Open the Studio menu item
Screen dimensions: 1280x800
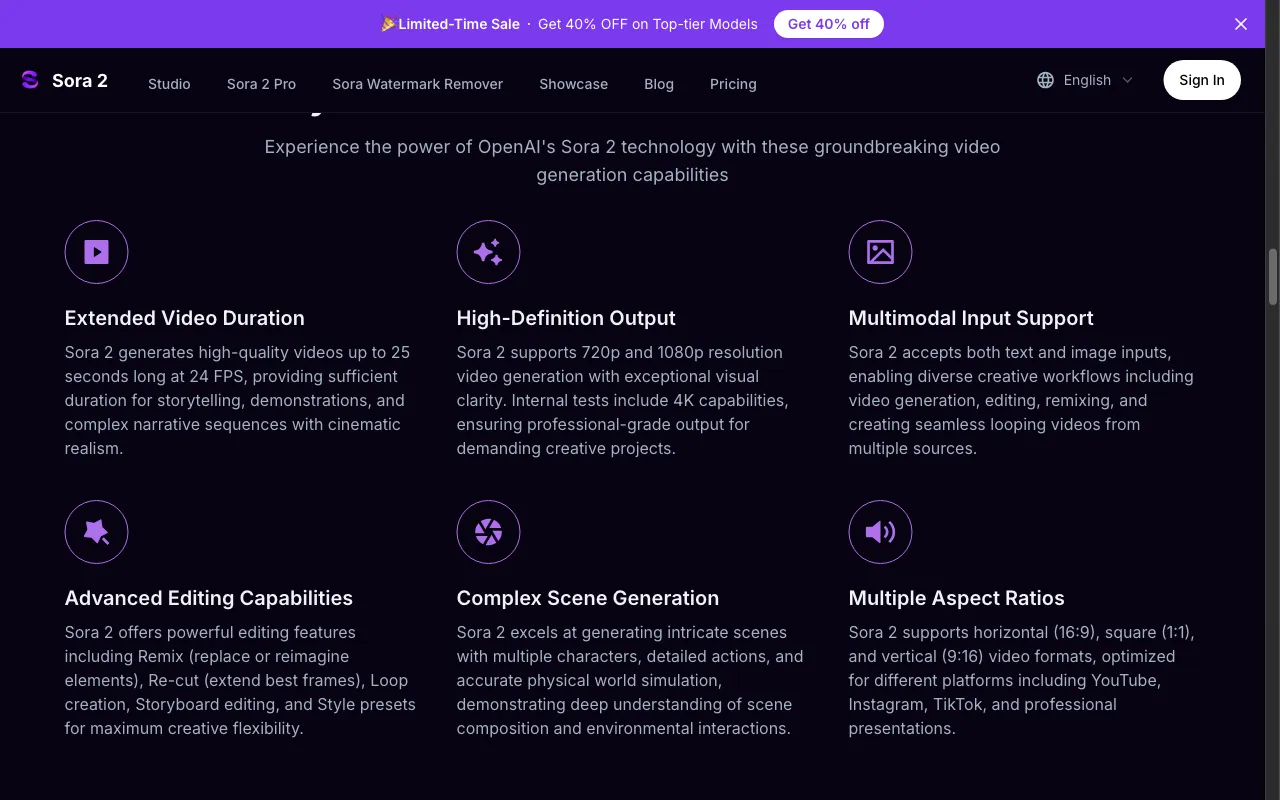coord(169,84)
